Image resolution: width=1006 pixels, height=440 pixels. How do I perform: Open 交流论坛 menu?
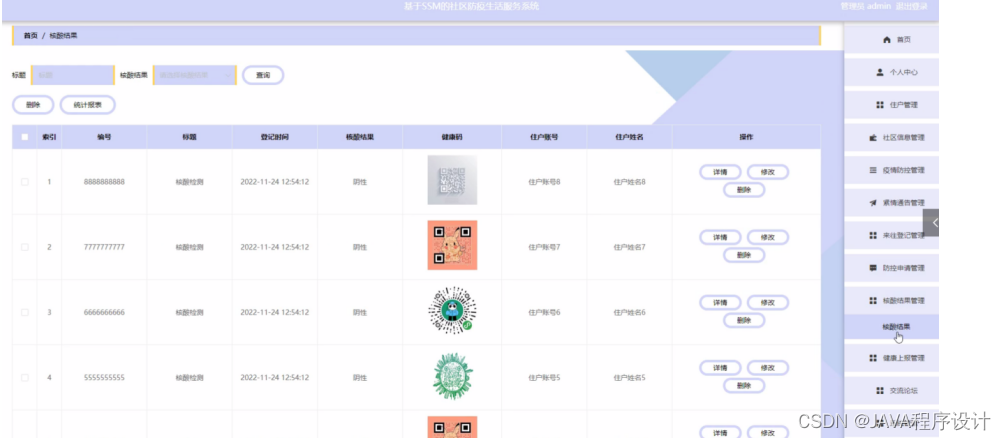click(891, 391)
